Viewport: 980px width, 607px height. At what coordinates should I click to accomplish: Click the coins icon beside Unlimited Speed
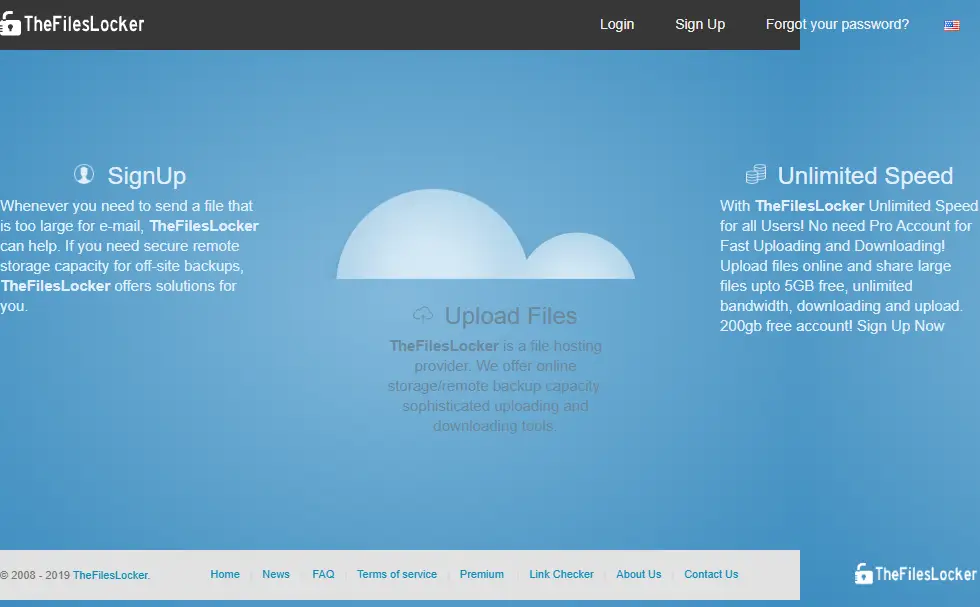tap(756, 174)
